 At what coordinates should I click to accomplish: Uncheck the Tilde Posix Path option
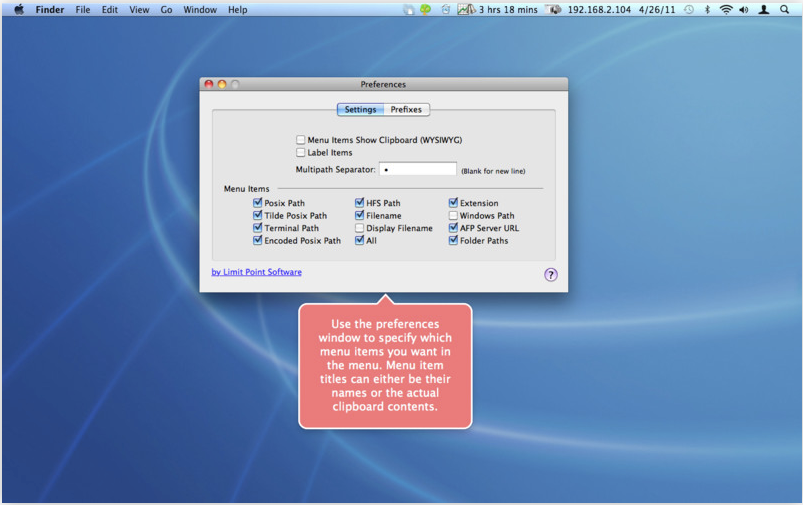click(258, 215)
